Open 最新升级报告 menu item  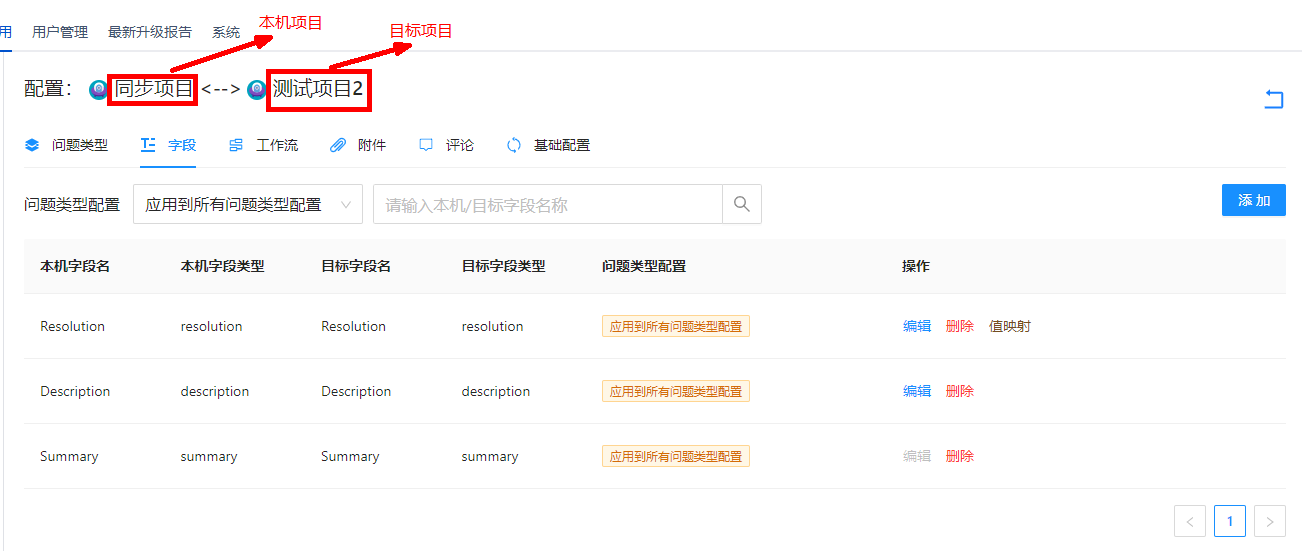coord(150,32)
